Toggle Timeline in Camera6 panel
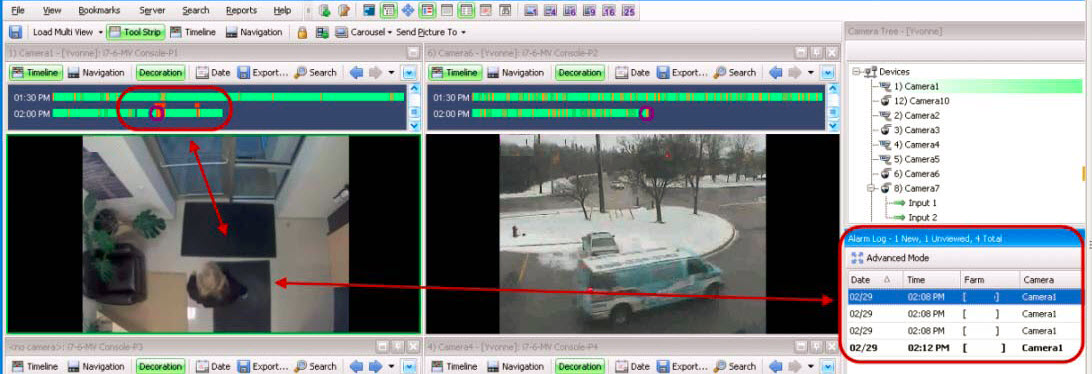The width and height of the screenshot is (1092, 374). point(454,72)
